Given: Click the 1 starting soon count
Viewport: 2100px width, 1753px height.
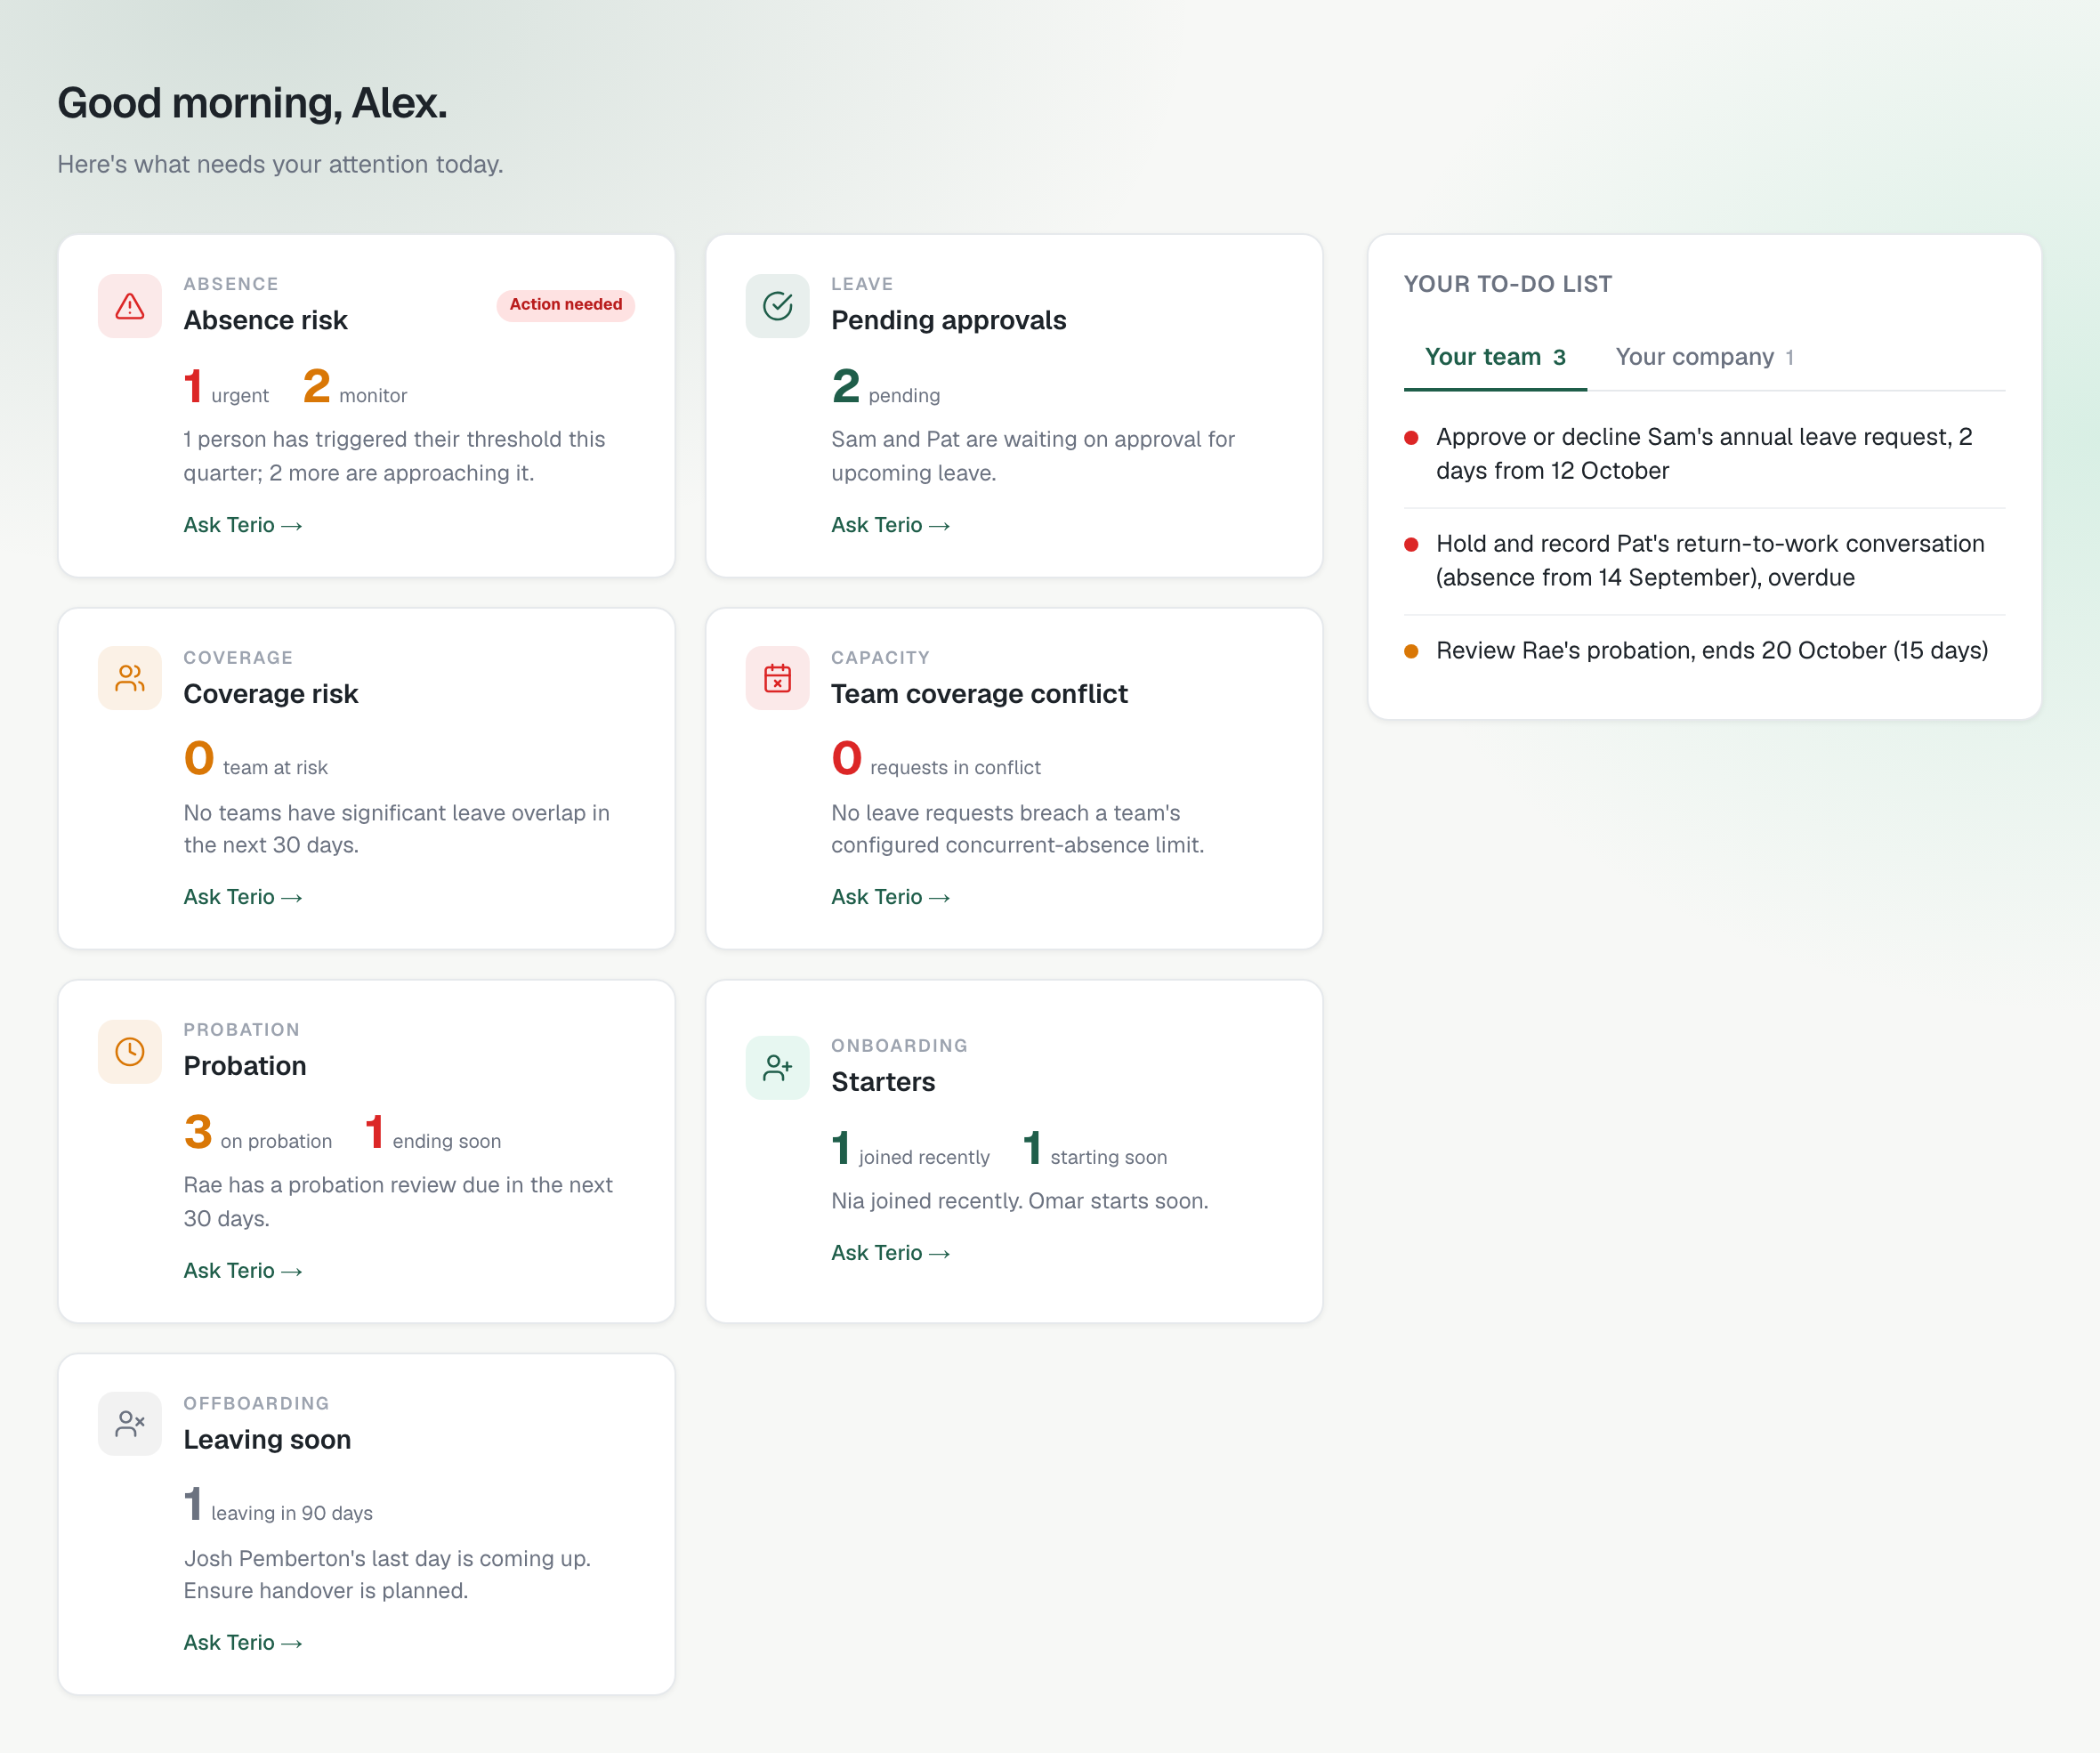Looking at the screenshot, I should pos(1095,1148).
